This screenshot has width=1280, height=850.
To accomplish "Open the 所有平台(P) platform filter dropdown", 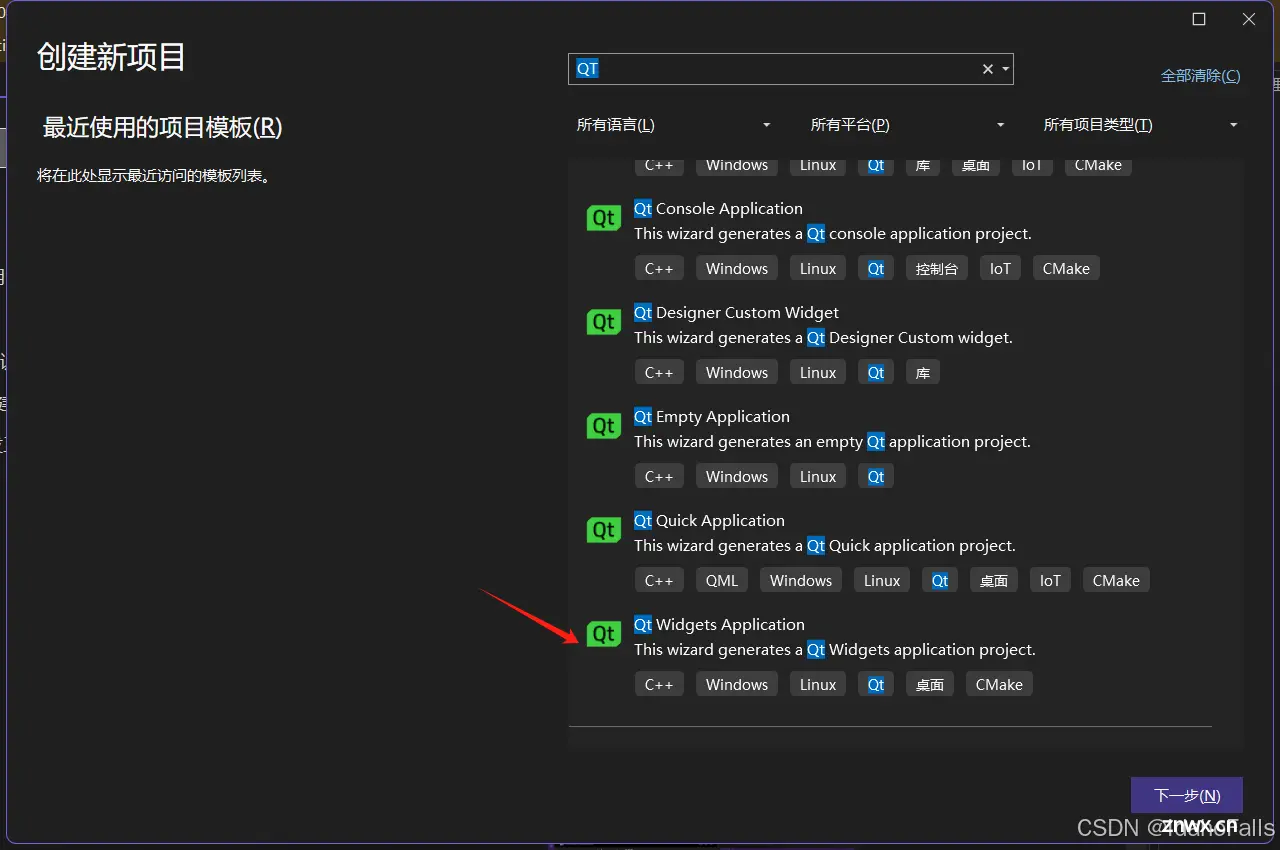I will point(907,125).
